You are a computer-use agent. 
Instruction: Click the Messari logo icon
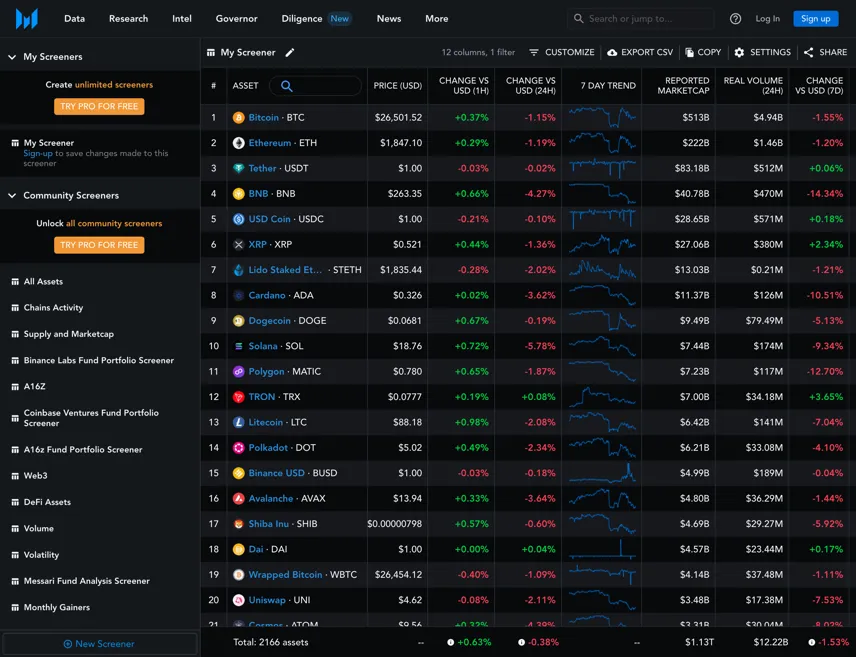(27, 19)
